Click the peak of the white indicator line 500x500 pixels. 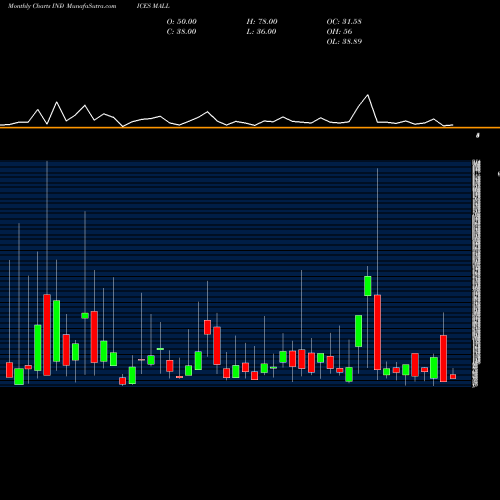point(368,95)
